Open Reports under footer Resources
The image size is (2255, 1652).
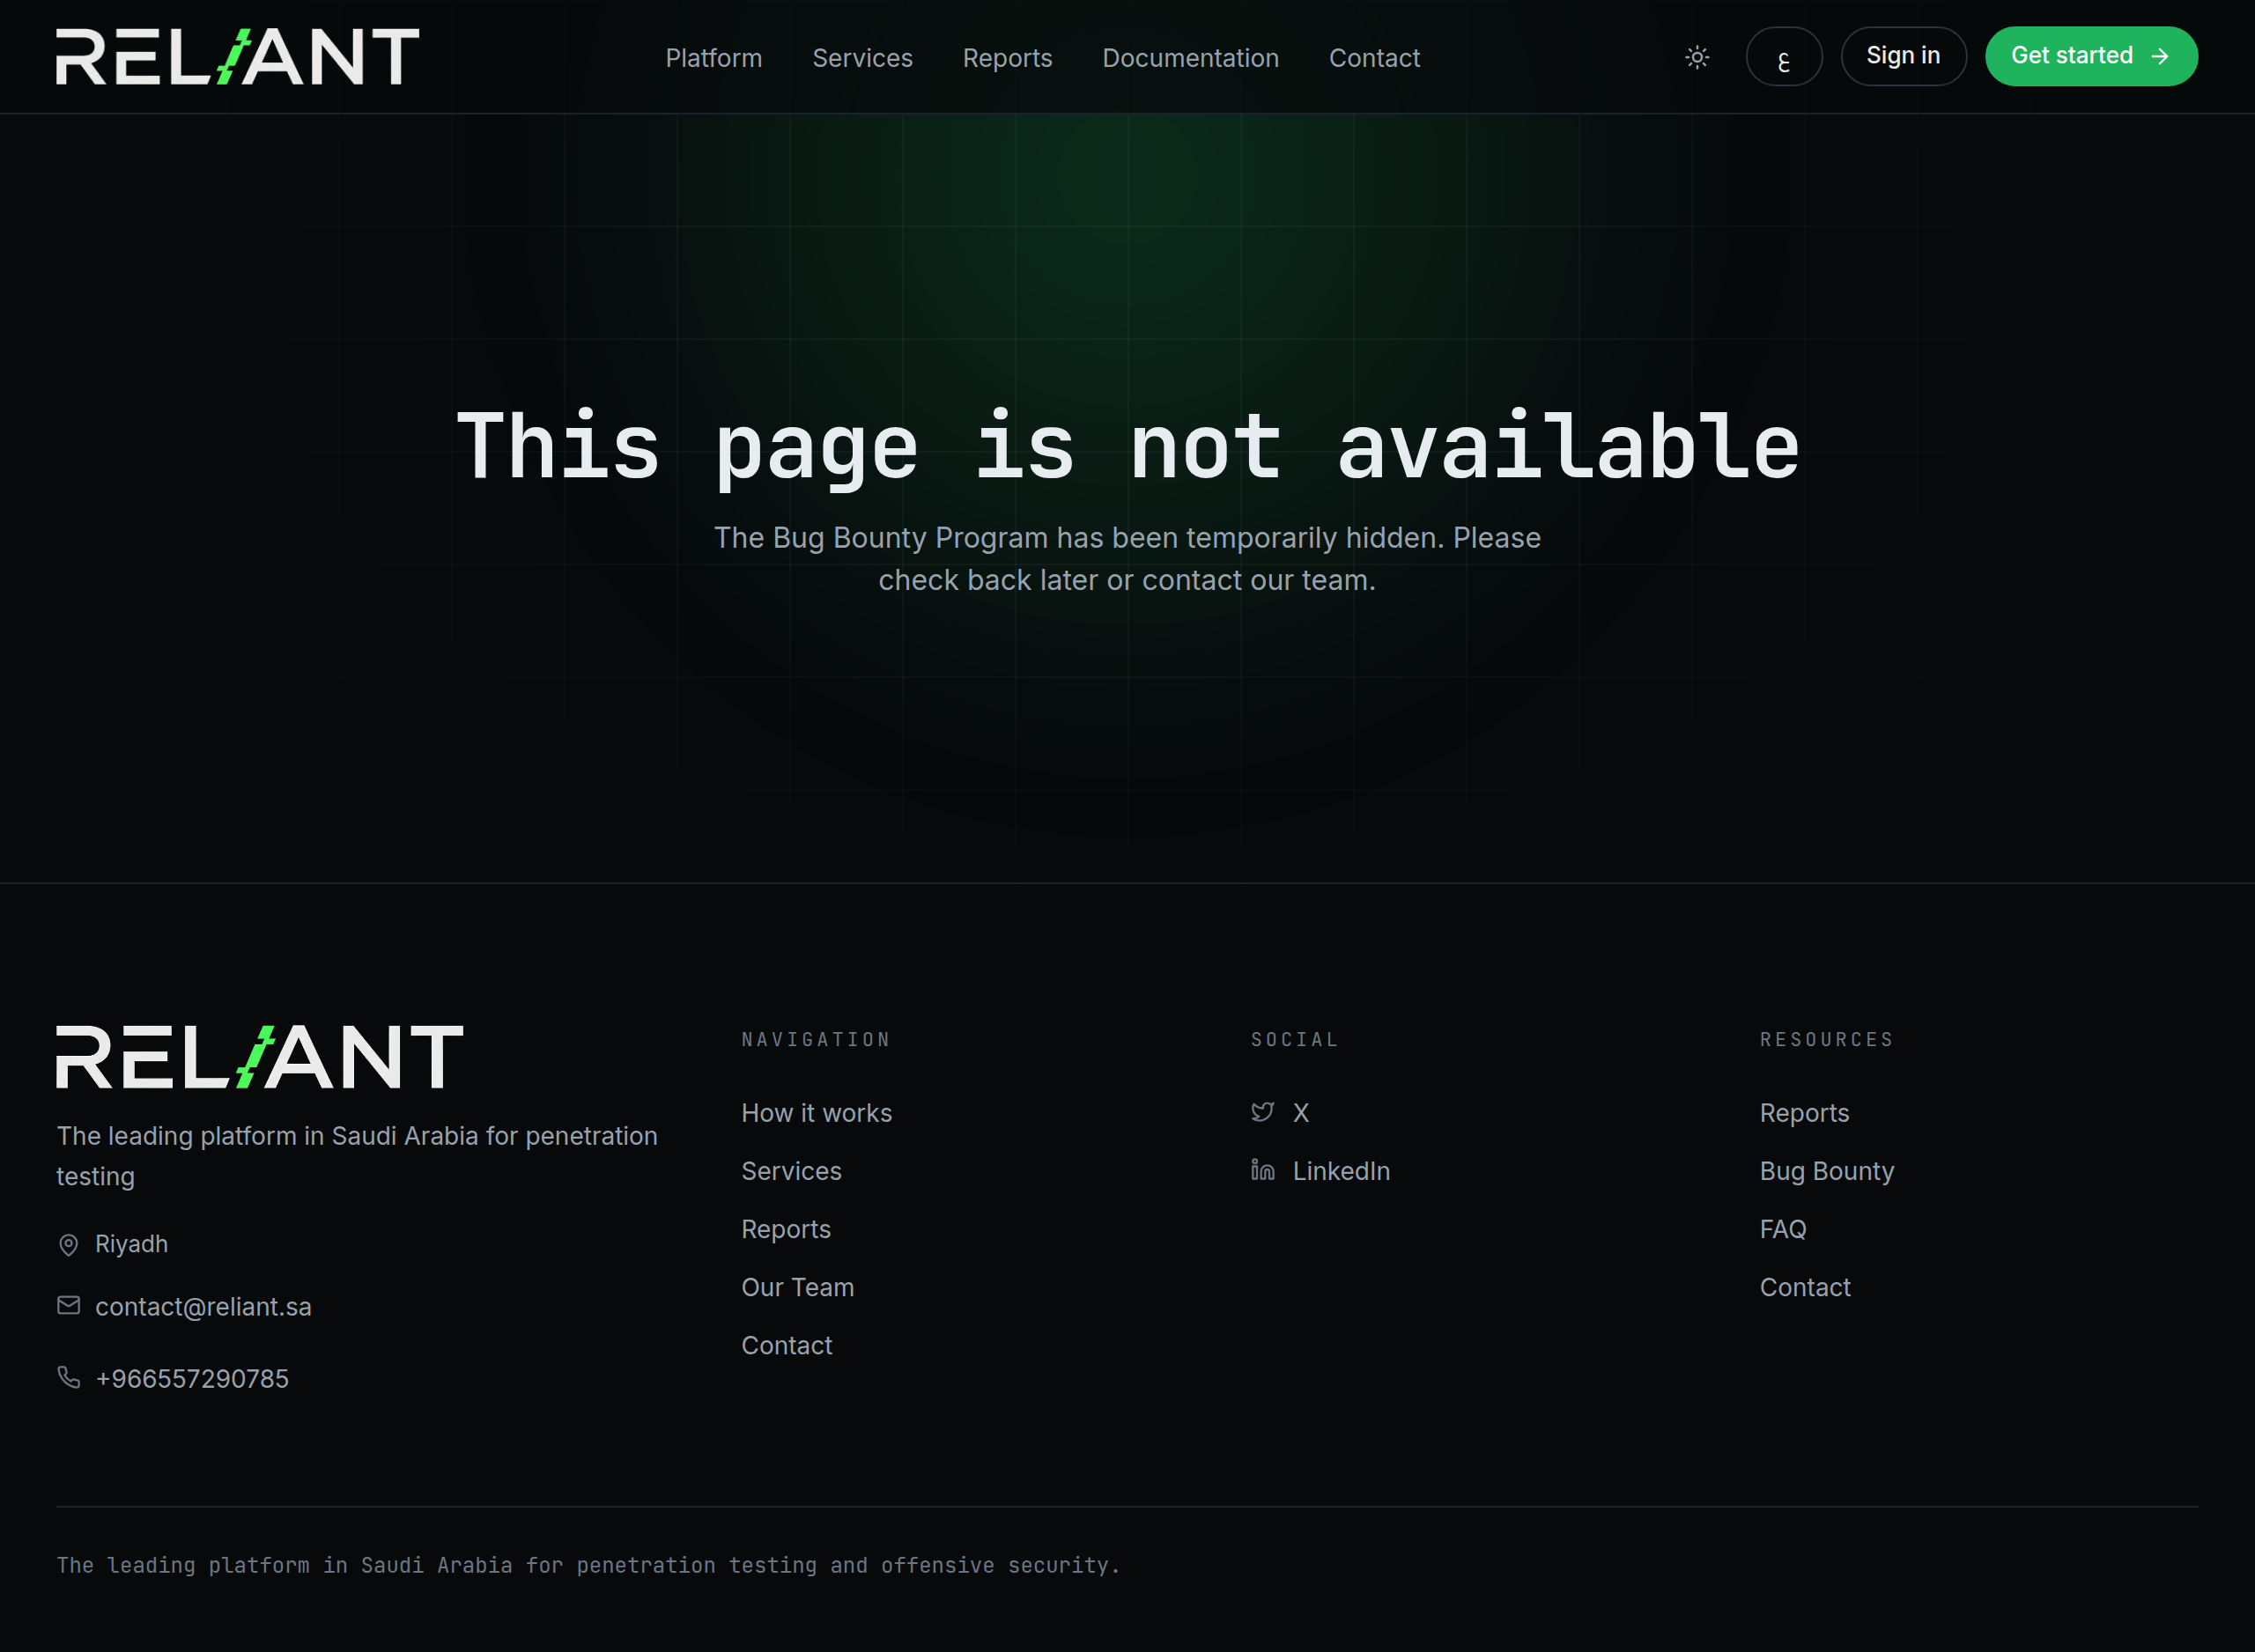tap(1804, 1113)
